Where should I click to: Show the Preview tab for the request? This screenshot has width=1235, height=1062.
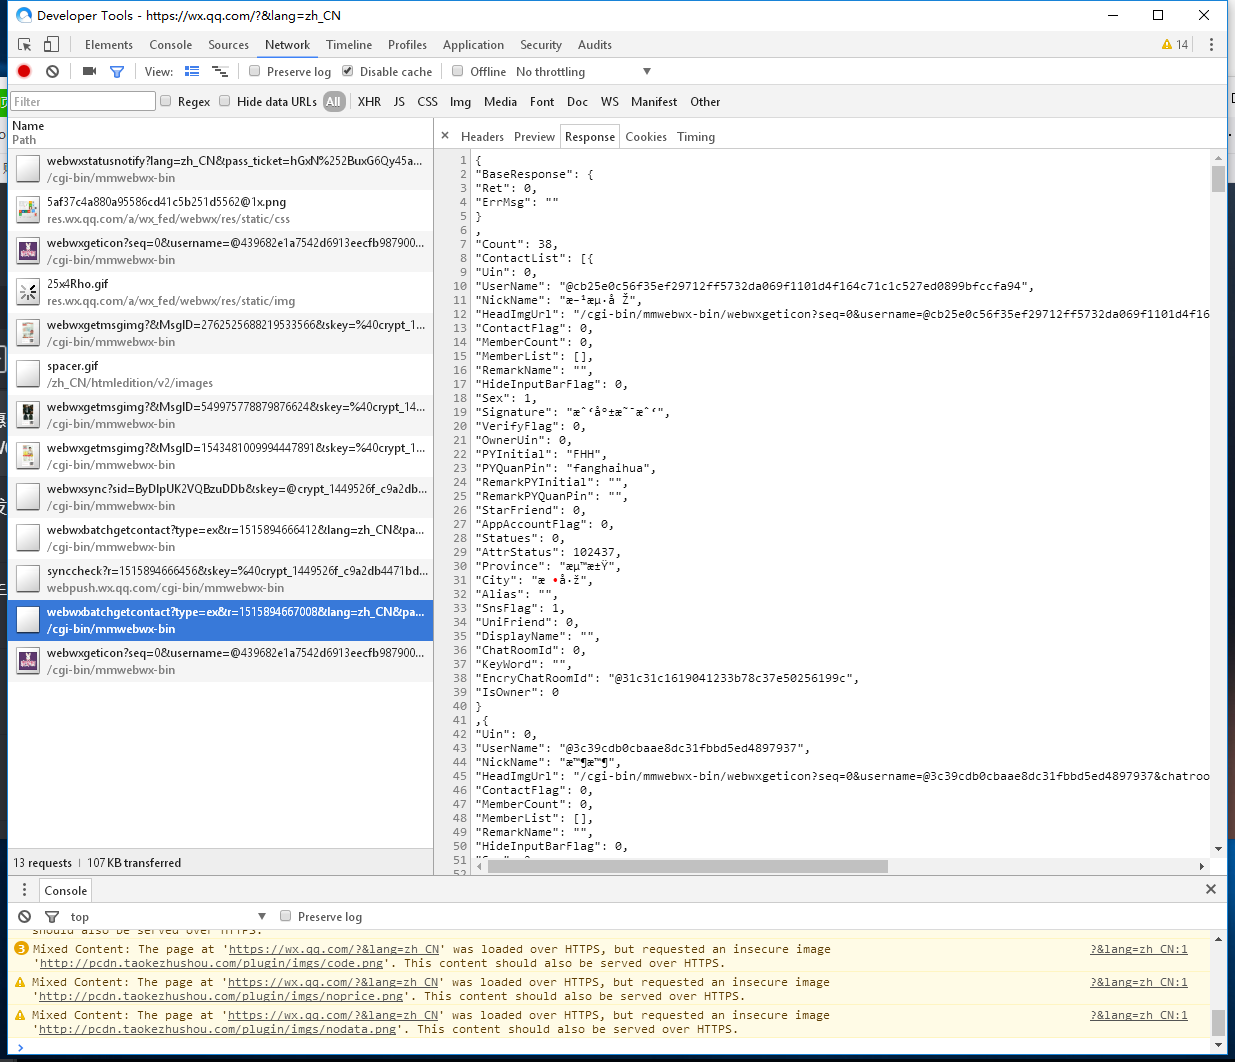point(534,137)
